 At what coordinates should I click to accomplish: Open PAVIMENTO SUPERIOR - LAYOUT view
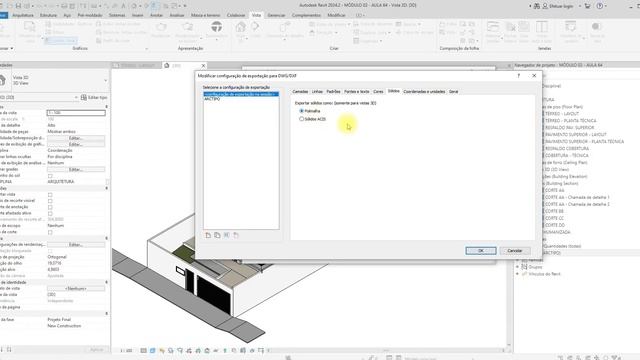point(576,135)
